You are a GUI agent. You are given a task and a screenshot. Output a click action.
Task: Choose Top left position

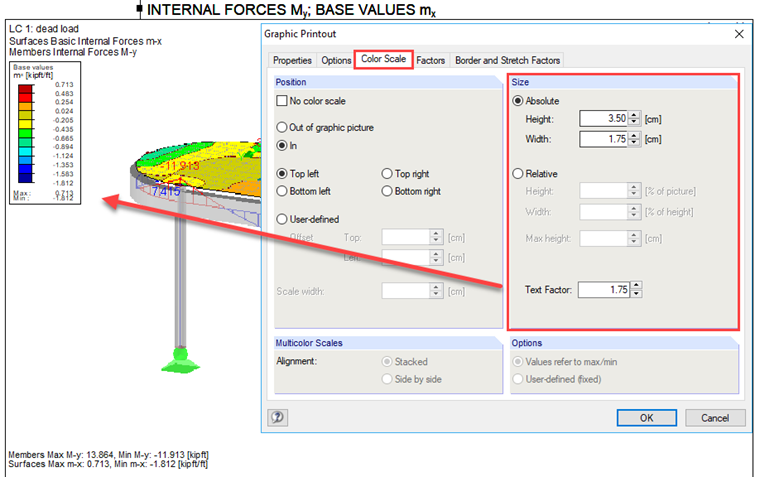pyautogui.click(x=282, y=174)
